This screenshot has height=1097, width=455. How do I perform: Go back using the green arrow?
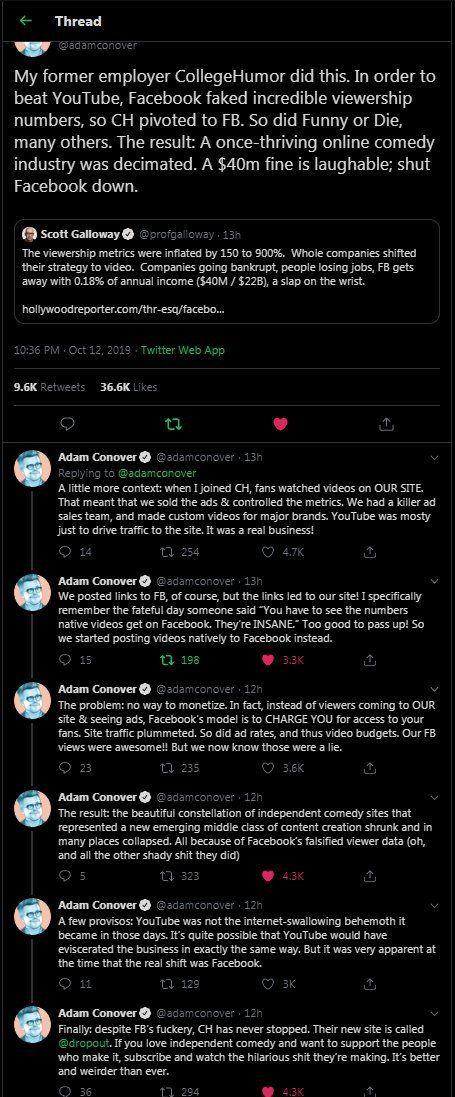coord(26,21)
